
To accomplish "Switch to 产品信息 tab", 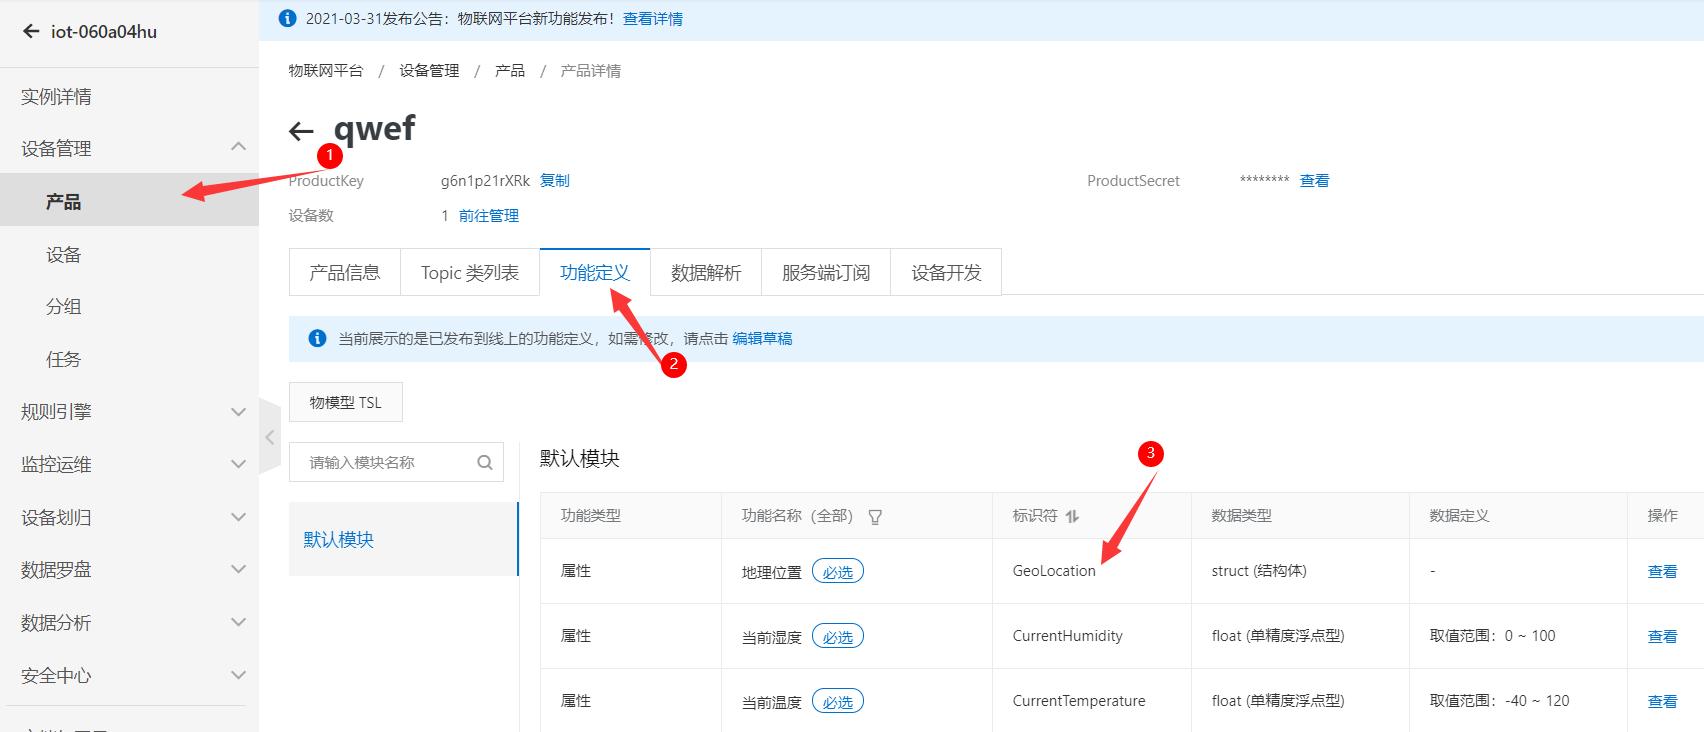I will click(x=345, y=272).
